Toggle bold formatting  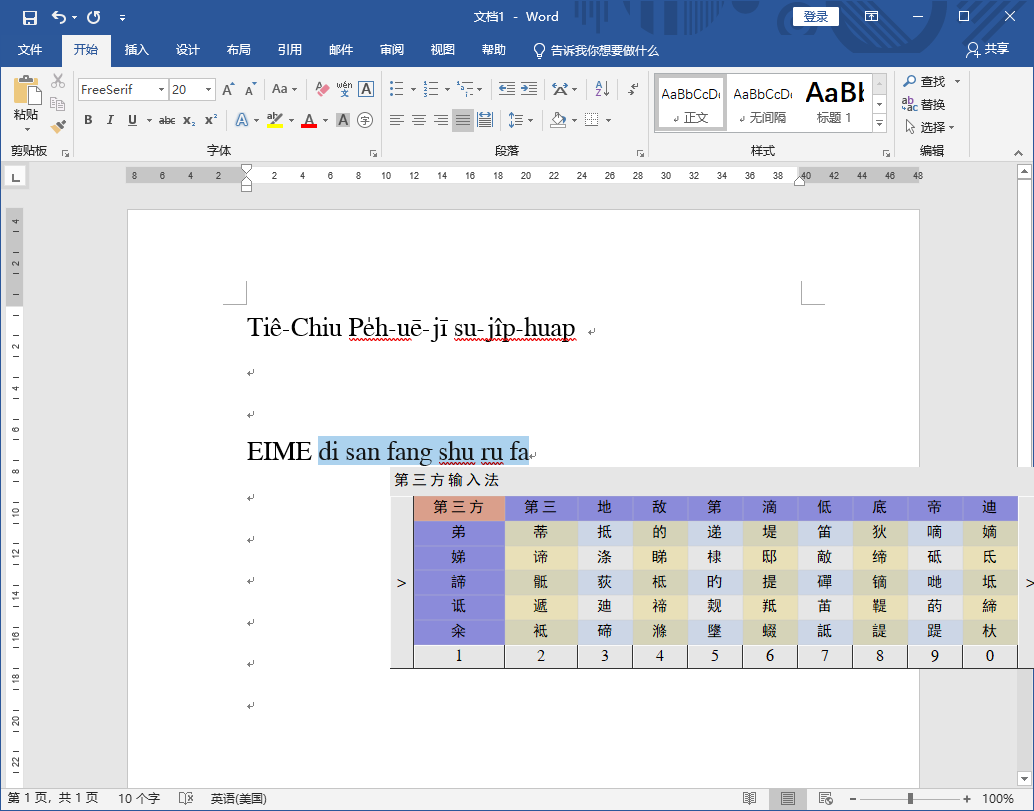(88, 120)
